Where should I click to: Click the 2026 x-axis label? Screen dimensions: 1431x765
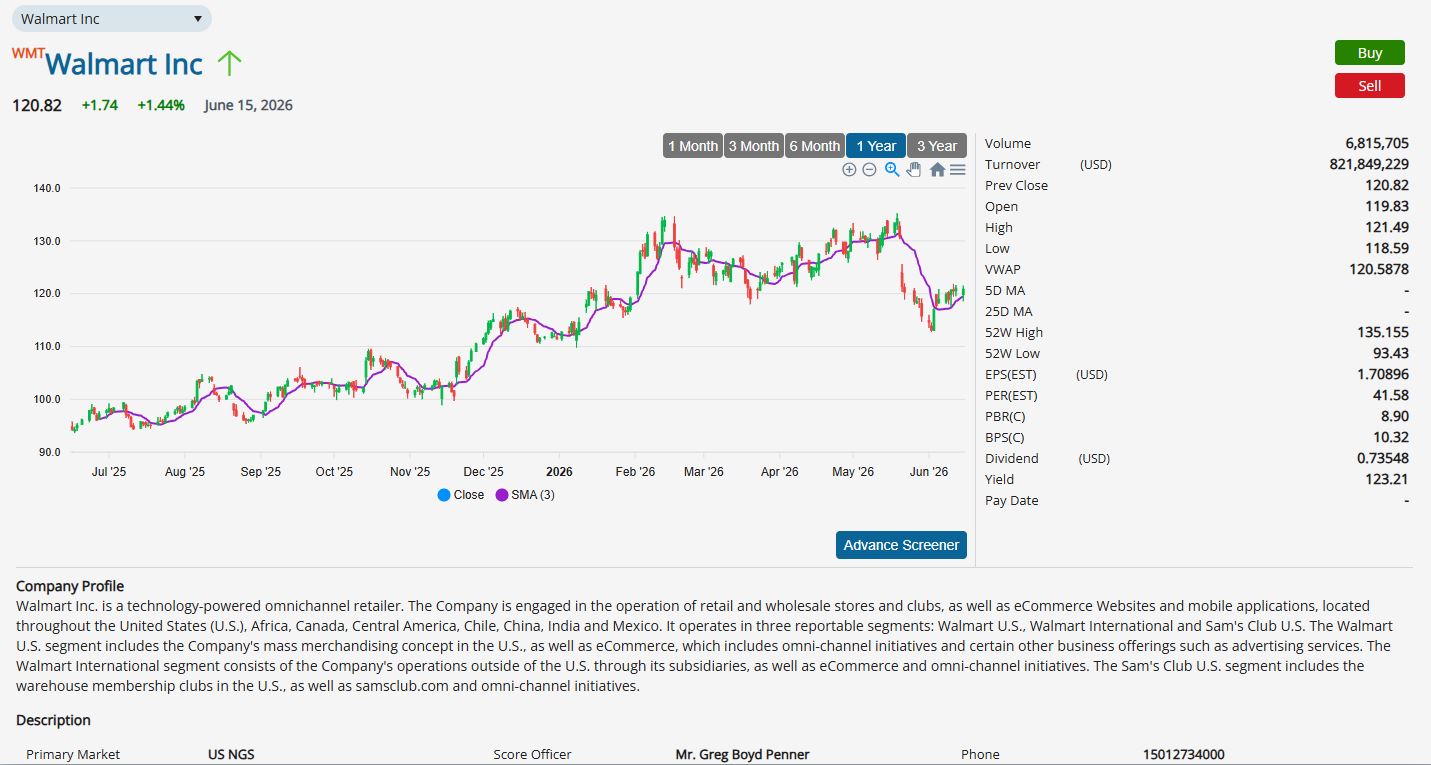coord(559,472)
